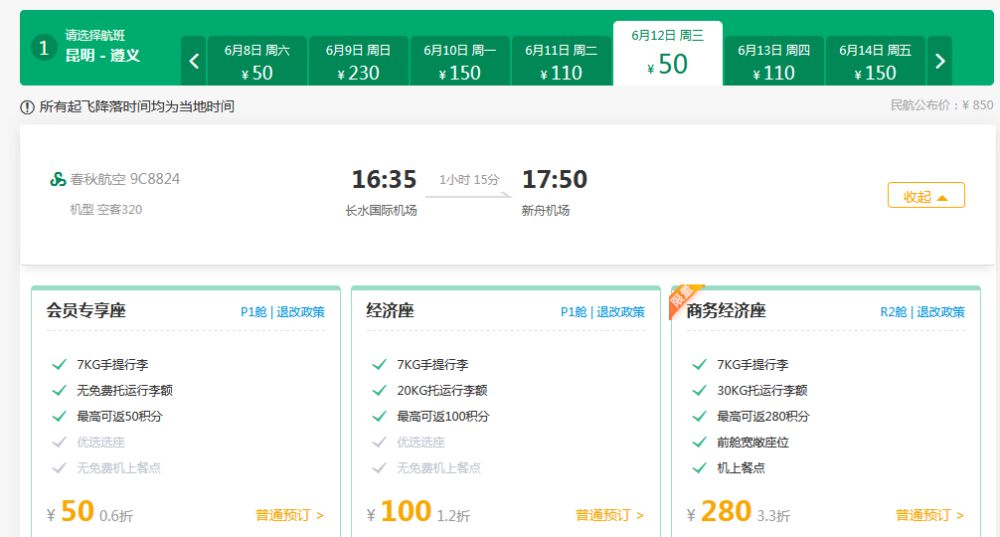The image size is (1000, 537).
Task: Click the 商务经济座 card title
Action: pos(726,311)
